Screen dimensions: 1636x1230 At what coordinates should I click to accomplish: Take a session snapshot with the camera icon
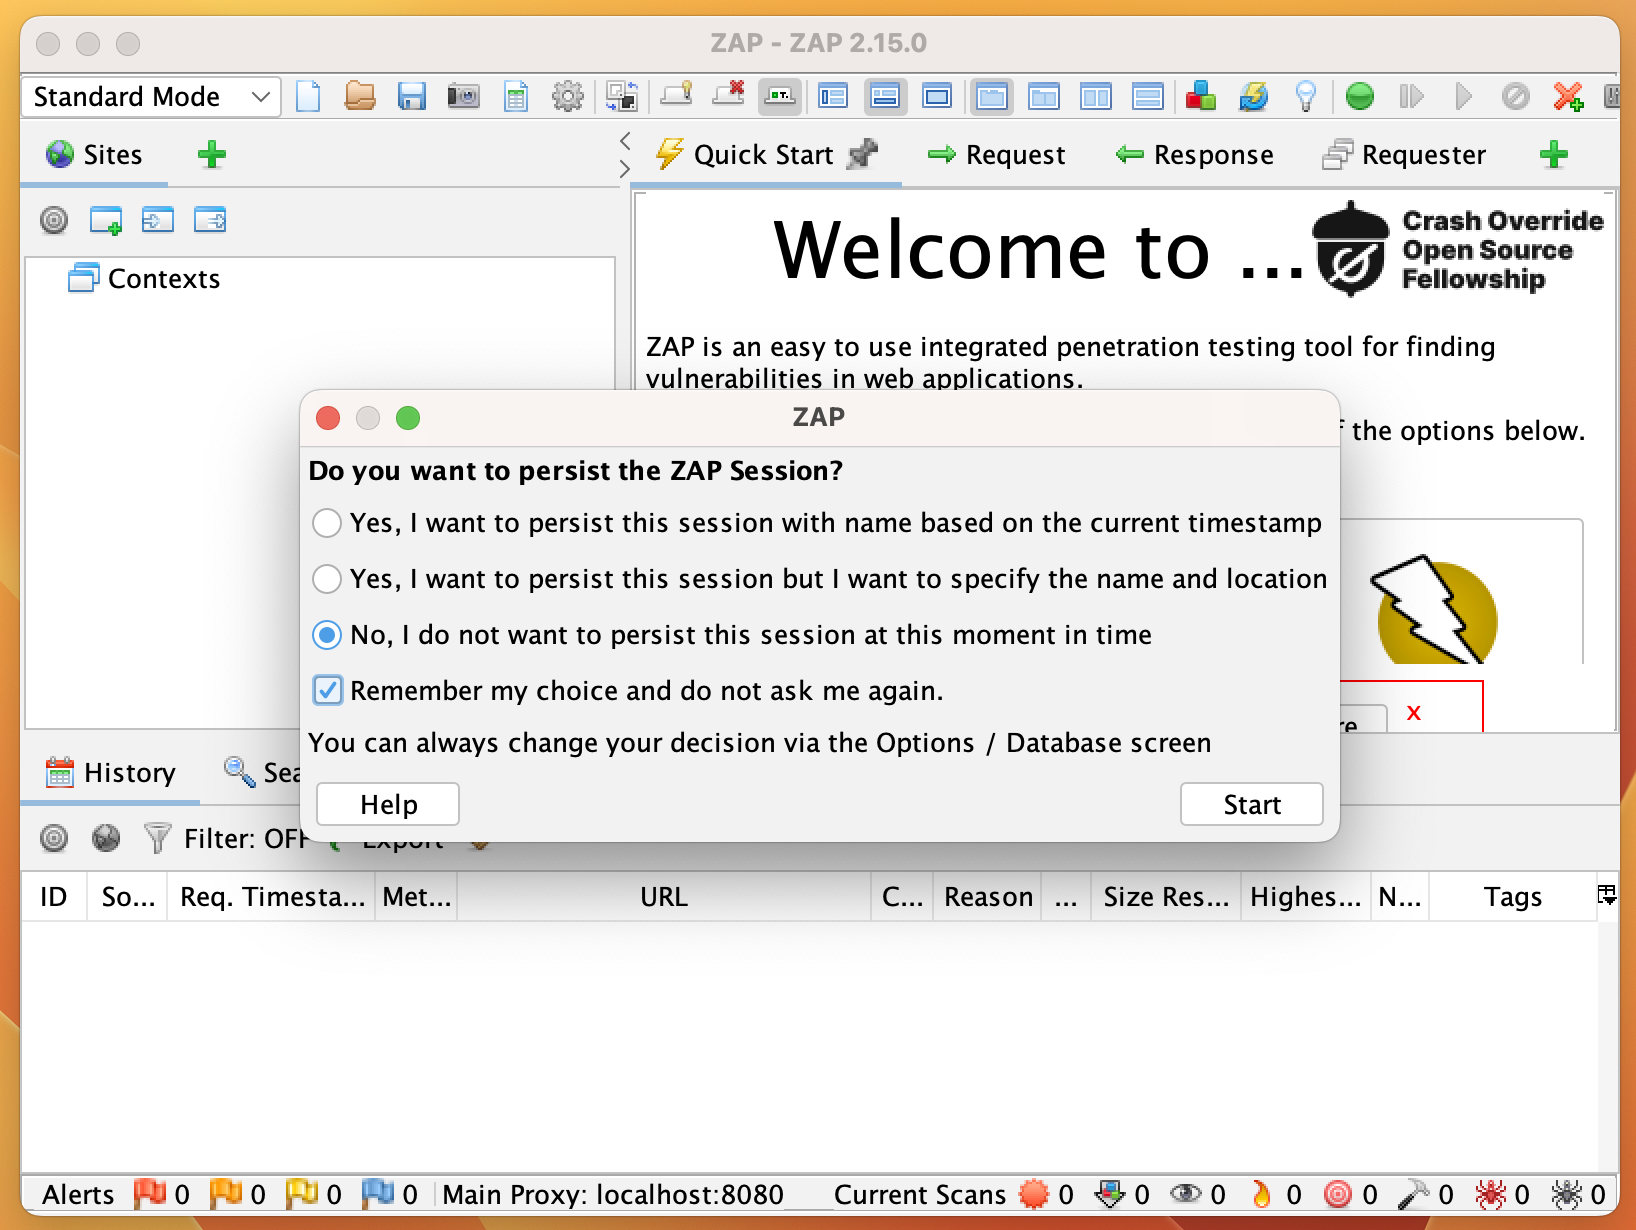[462, 97]
